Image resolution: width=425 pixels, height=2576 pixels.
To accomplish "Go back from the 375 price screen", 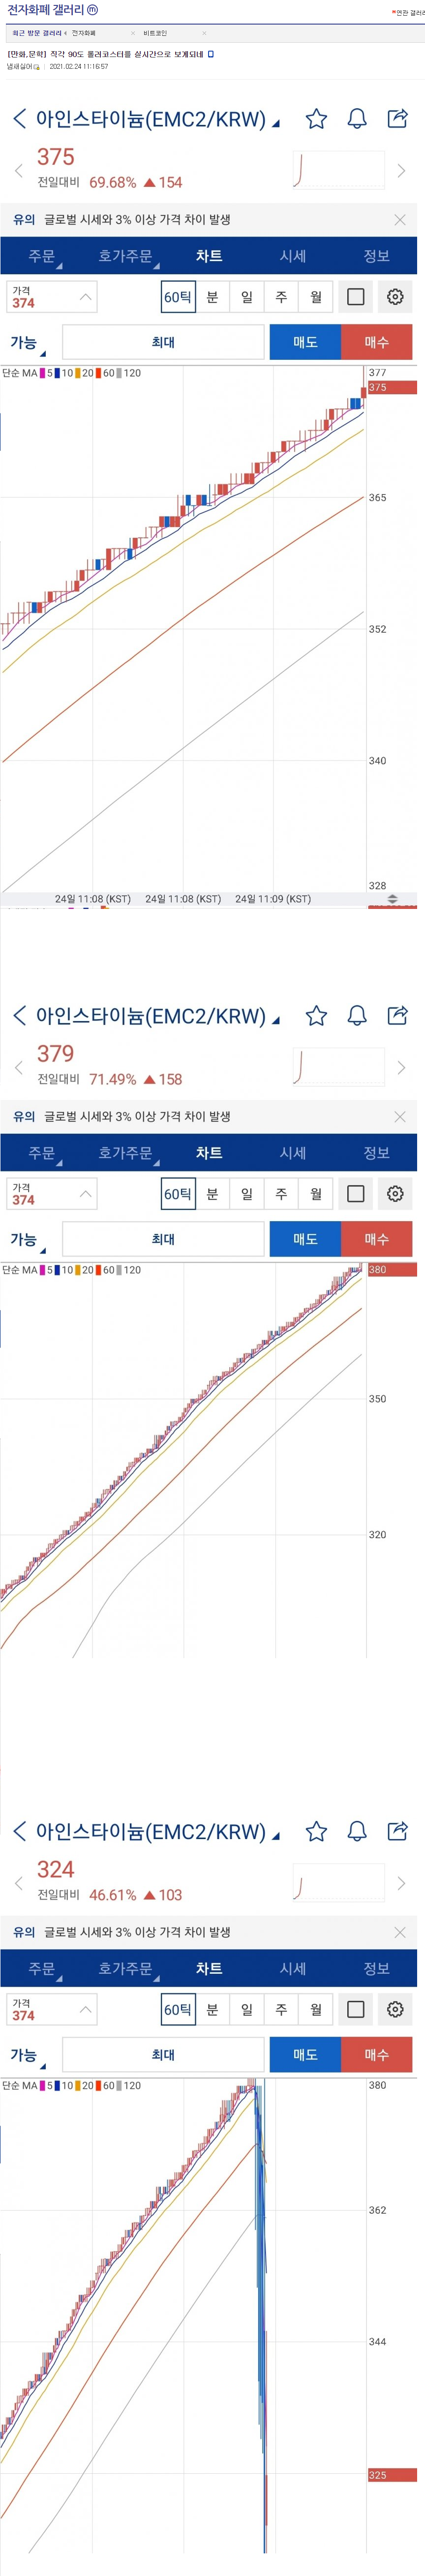I will point(19,119).
